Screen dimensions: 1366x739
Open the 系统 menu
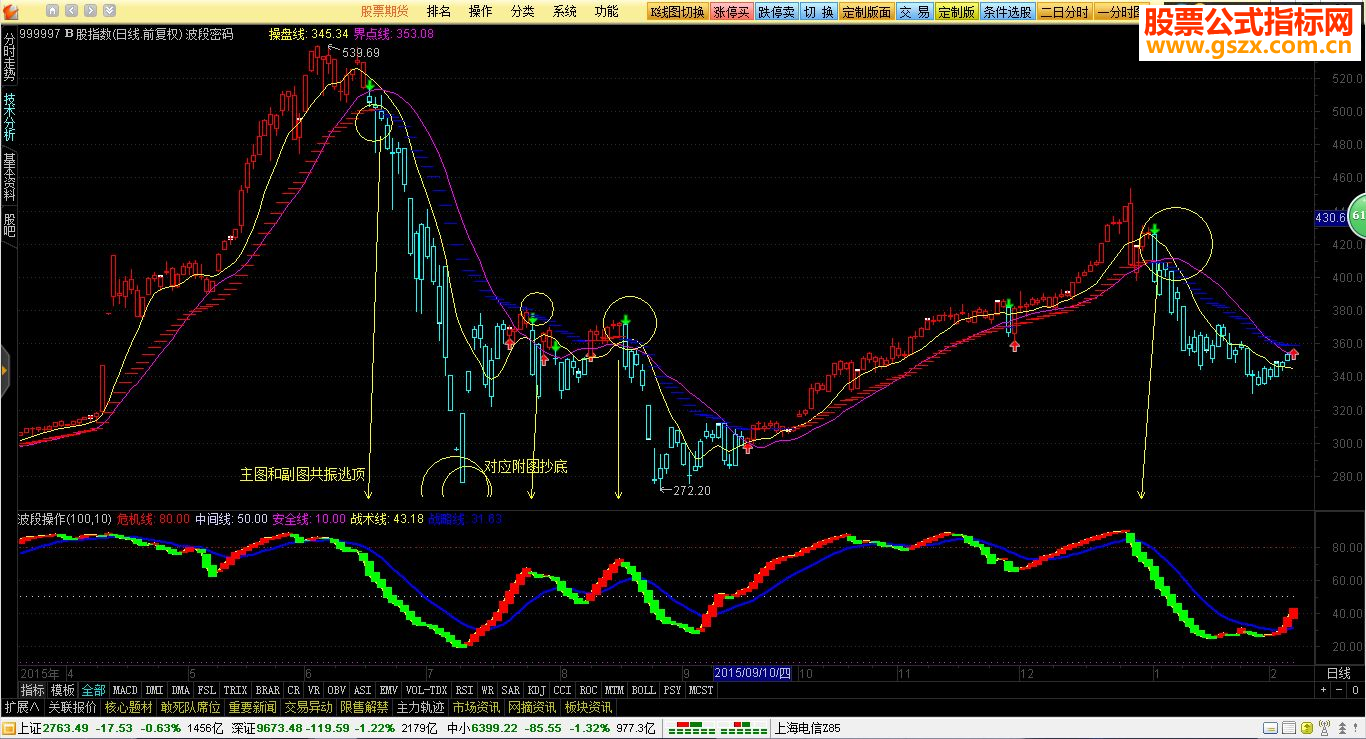(x=565, y=12)
